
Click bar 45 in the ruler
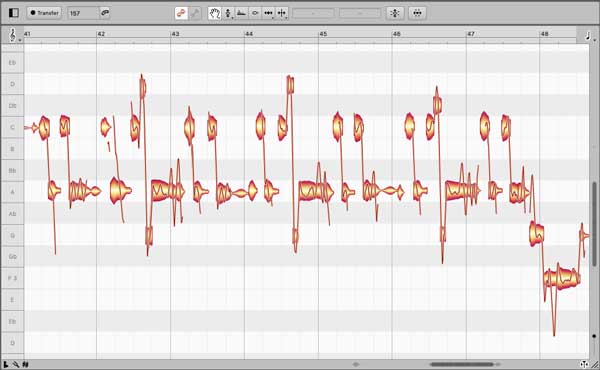[x=323, y=34]
